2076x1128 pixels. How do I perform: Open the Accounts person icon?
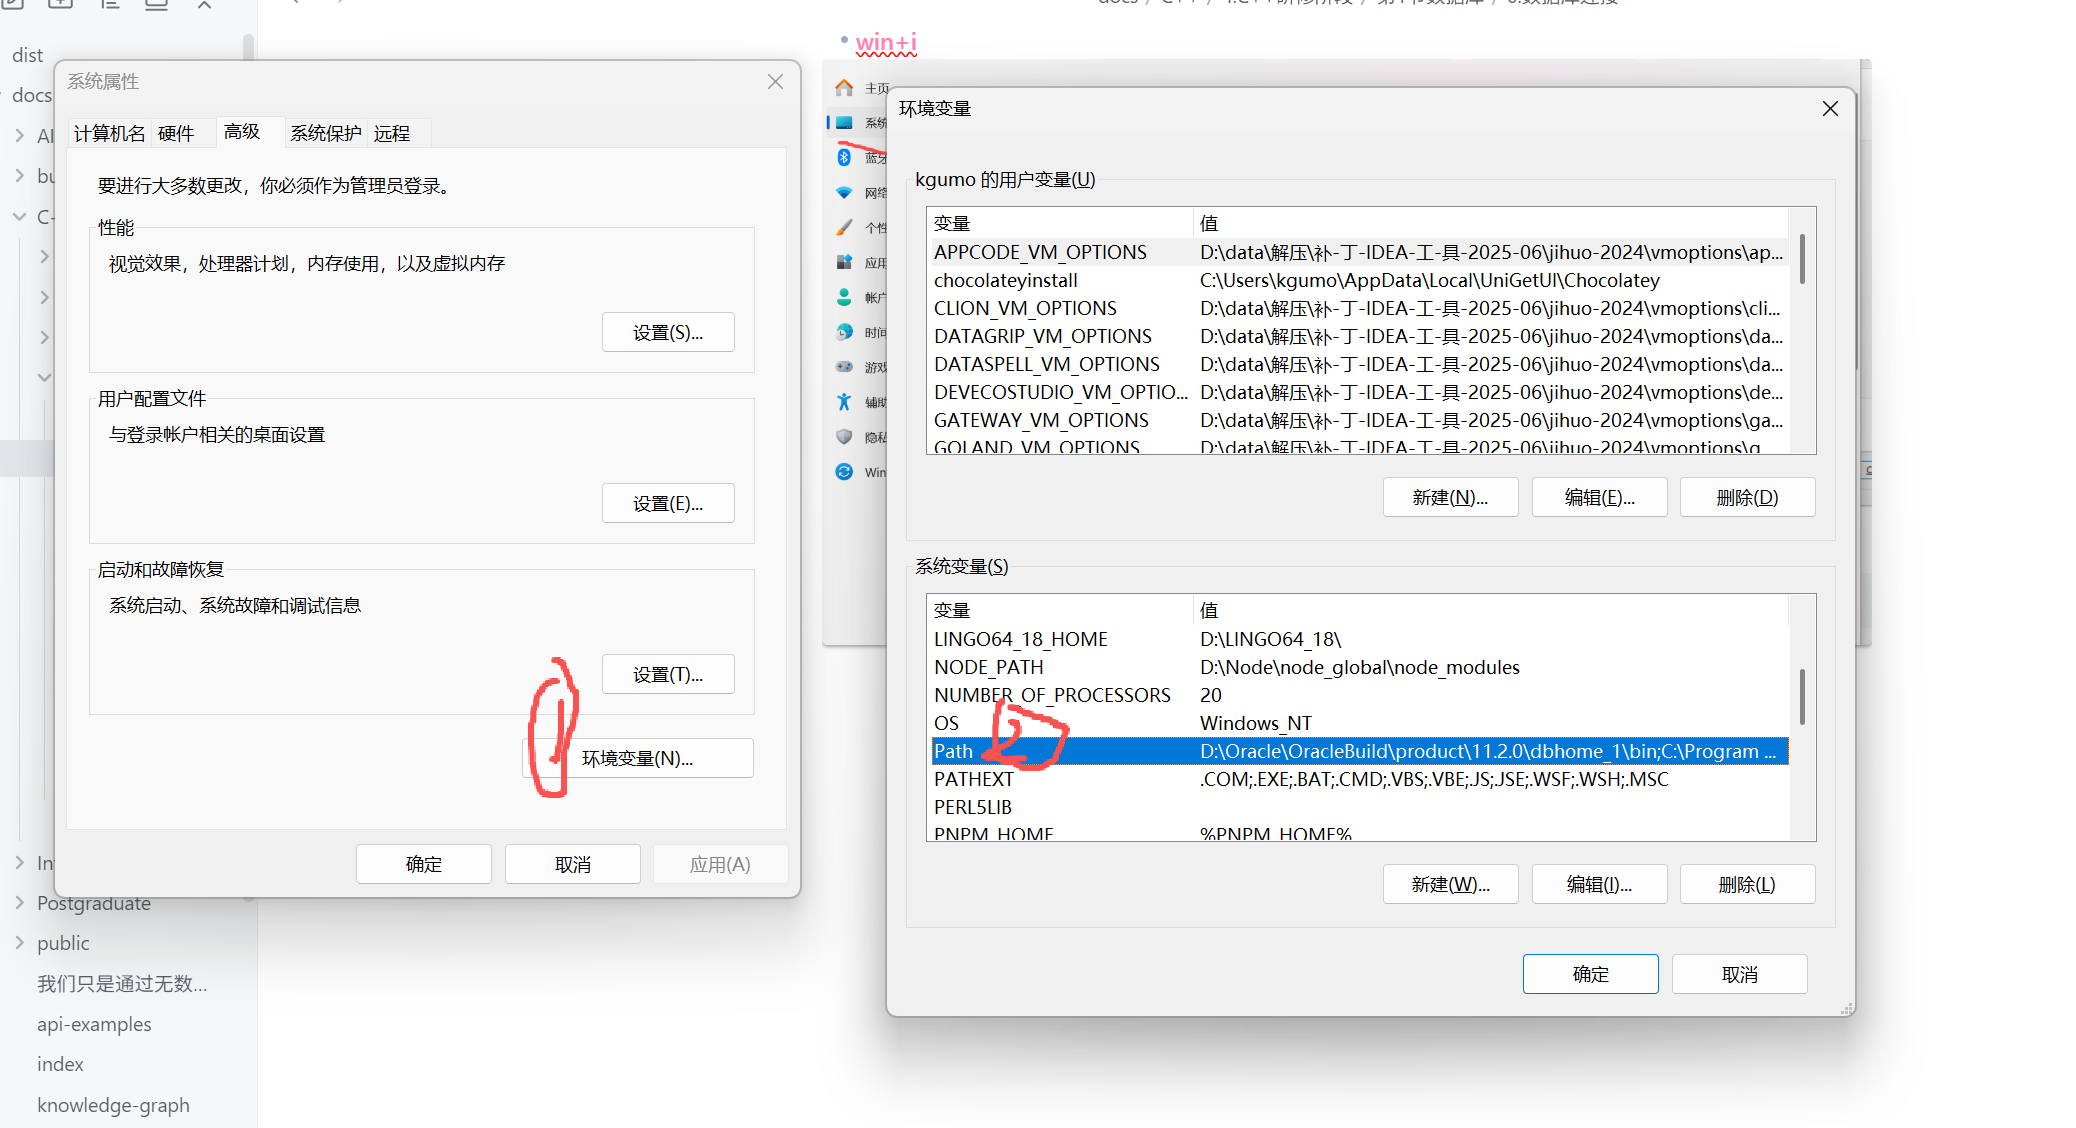(844, 297)
